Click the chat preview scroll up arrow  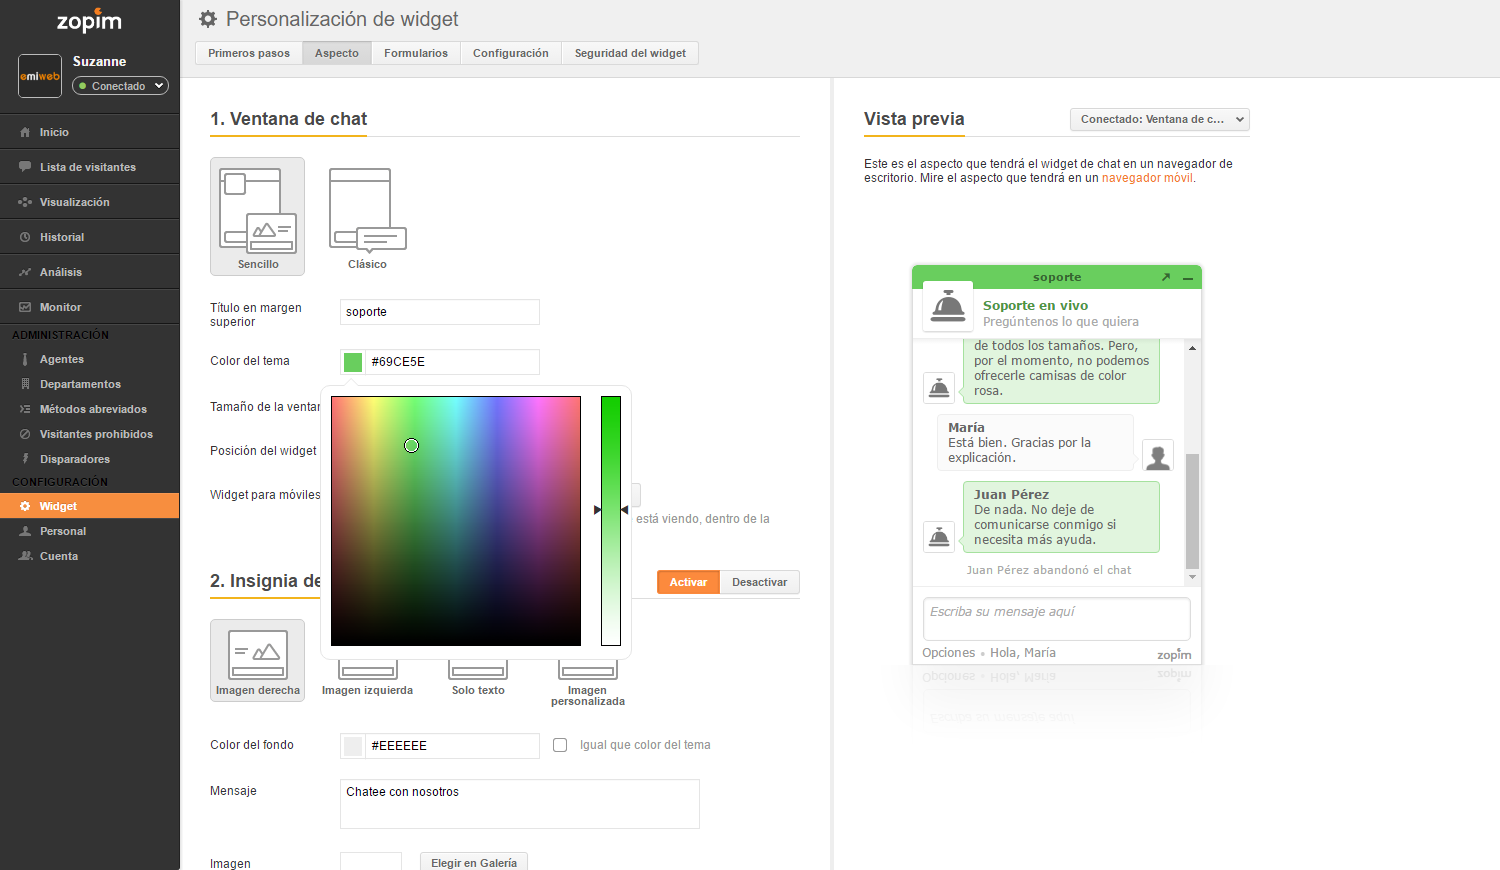pos(1192,348)
